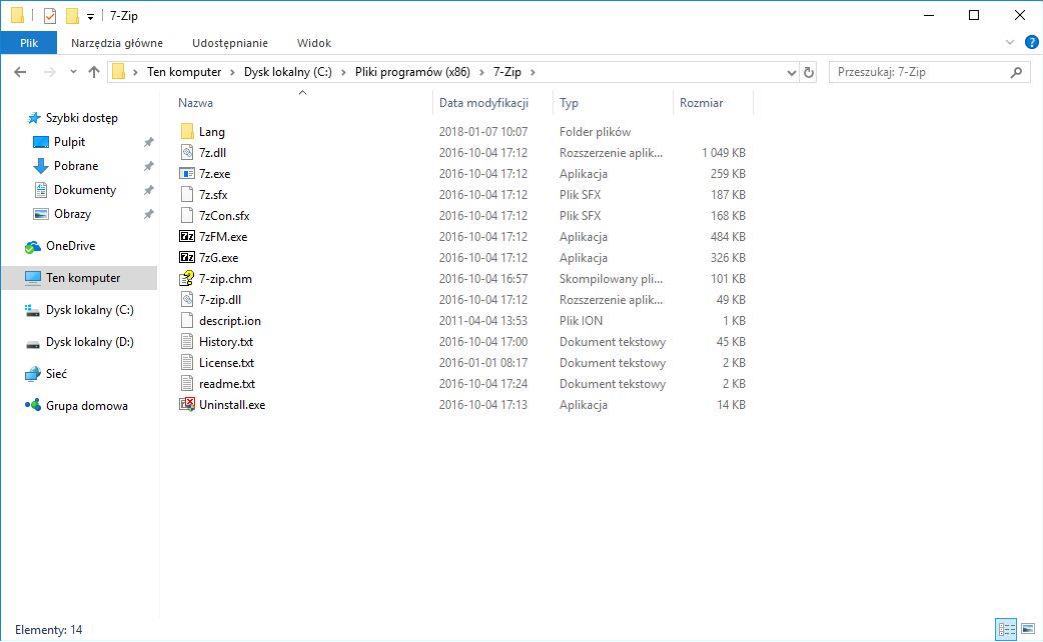Open the recent locations dropdown arrow

pyautogui.click(x=73, y=71)
